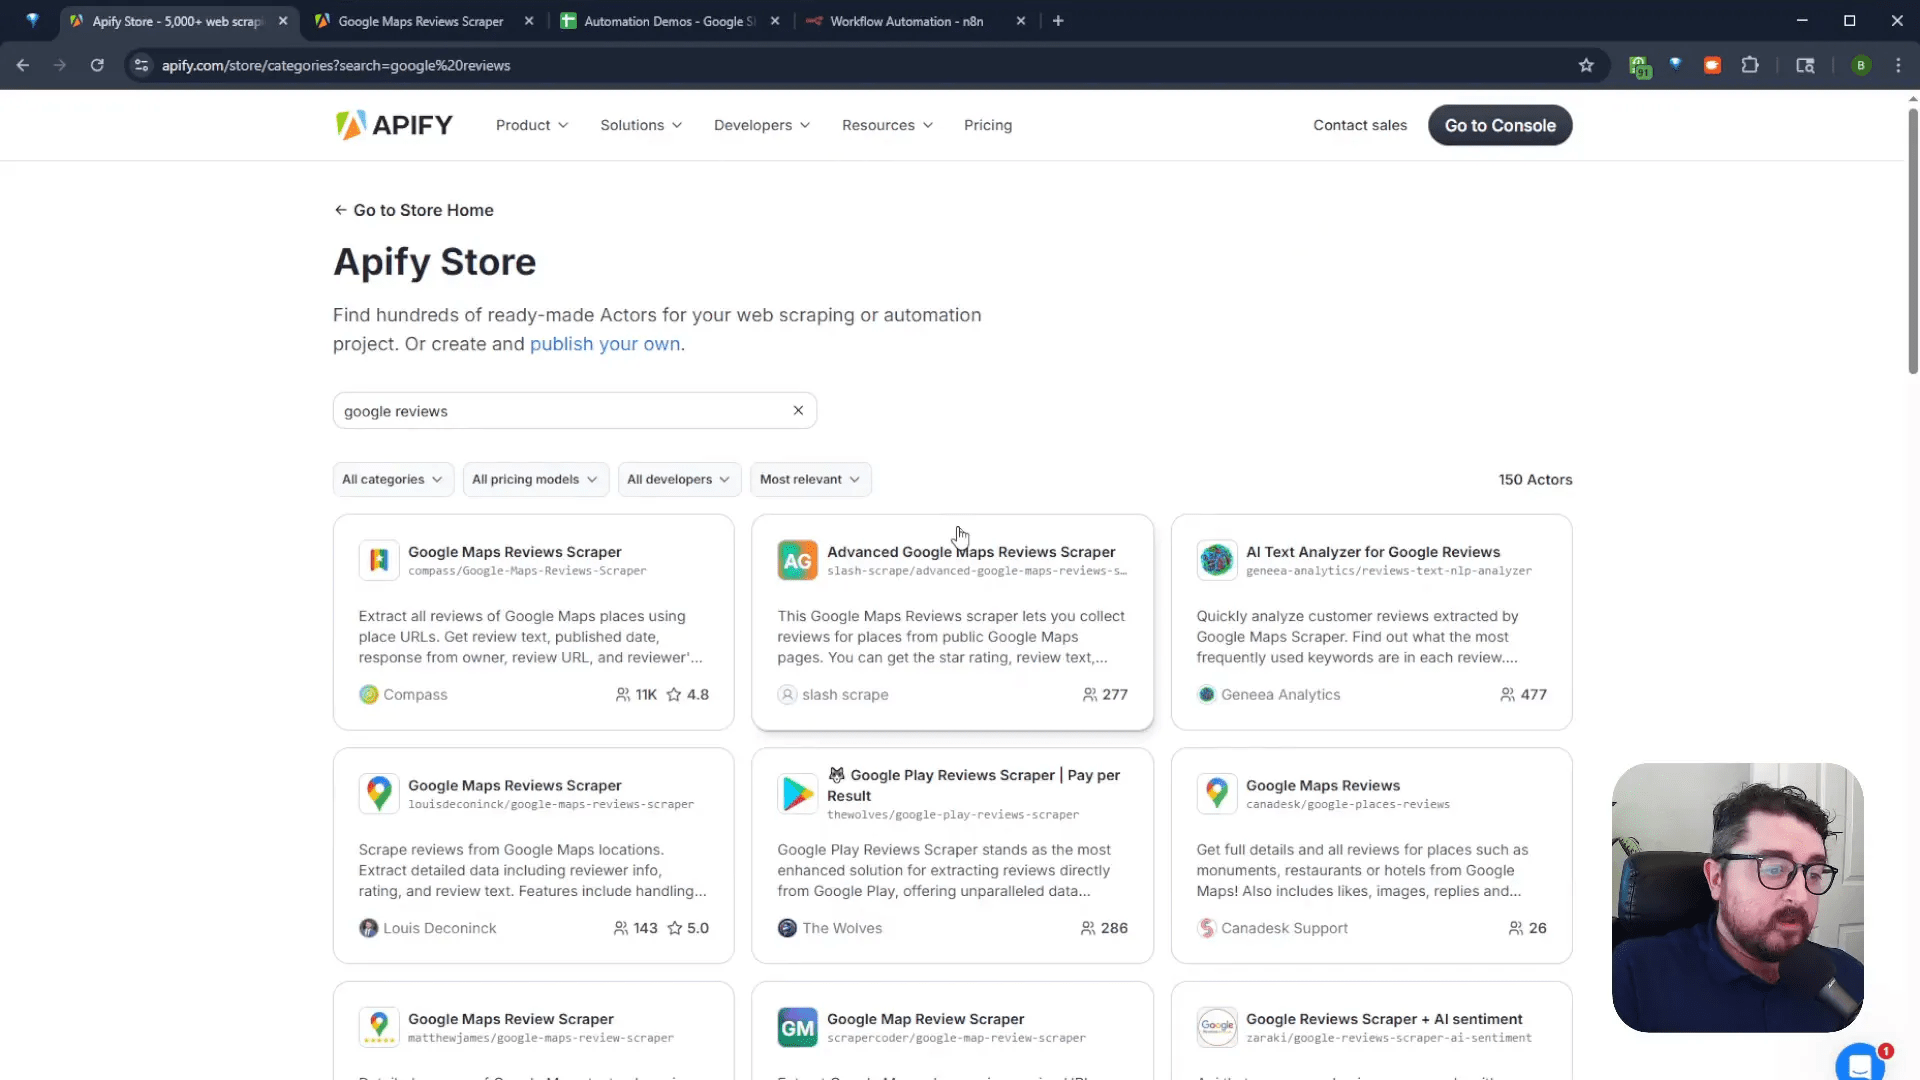
Task: Click the Apify Store heading
Action: [x=434, y=261]
